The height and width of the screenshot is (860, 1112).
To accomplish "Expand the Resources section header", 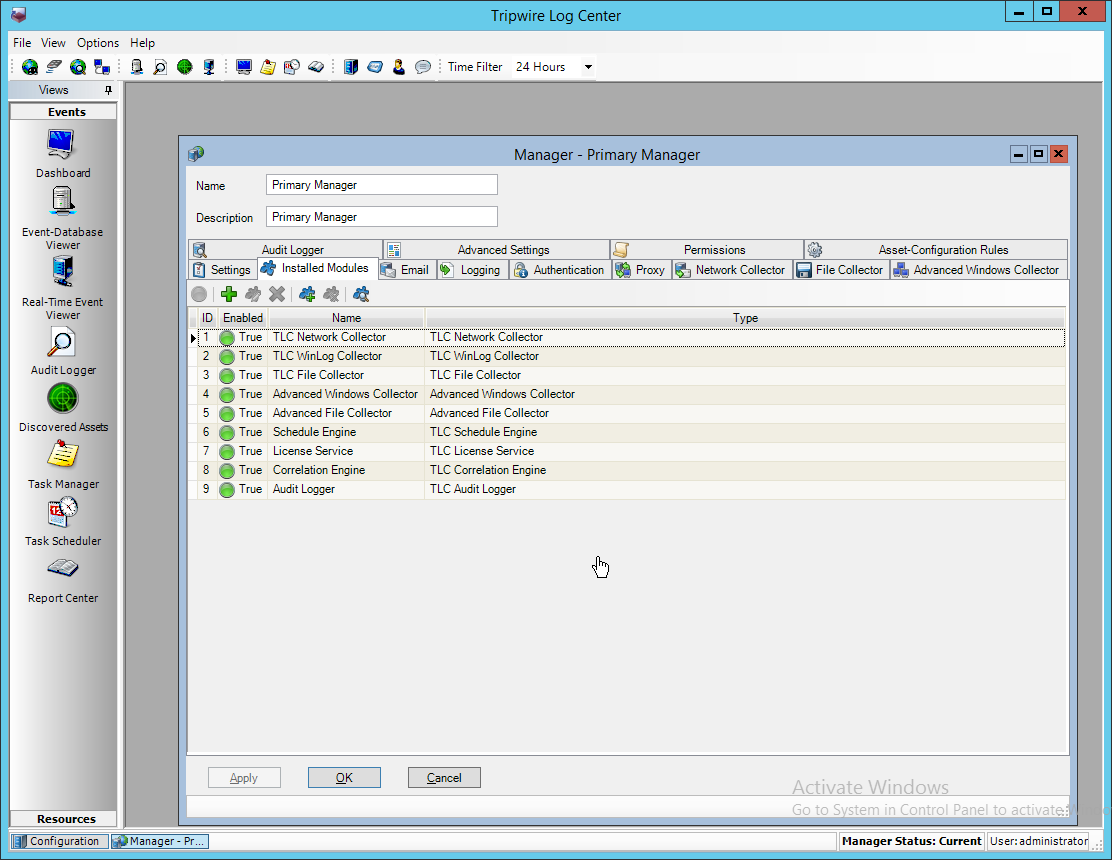I will pyautogui.click(x=64, y=818).
